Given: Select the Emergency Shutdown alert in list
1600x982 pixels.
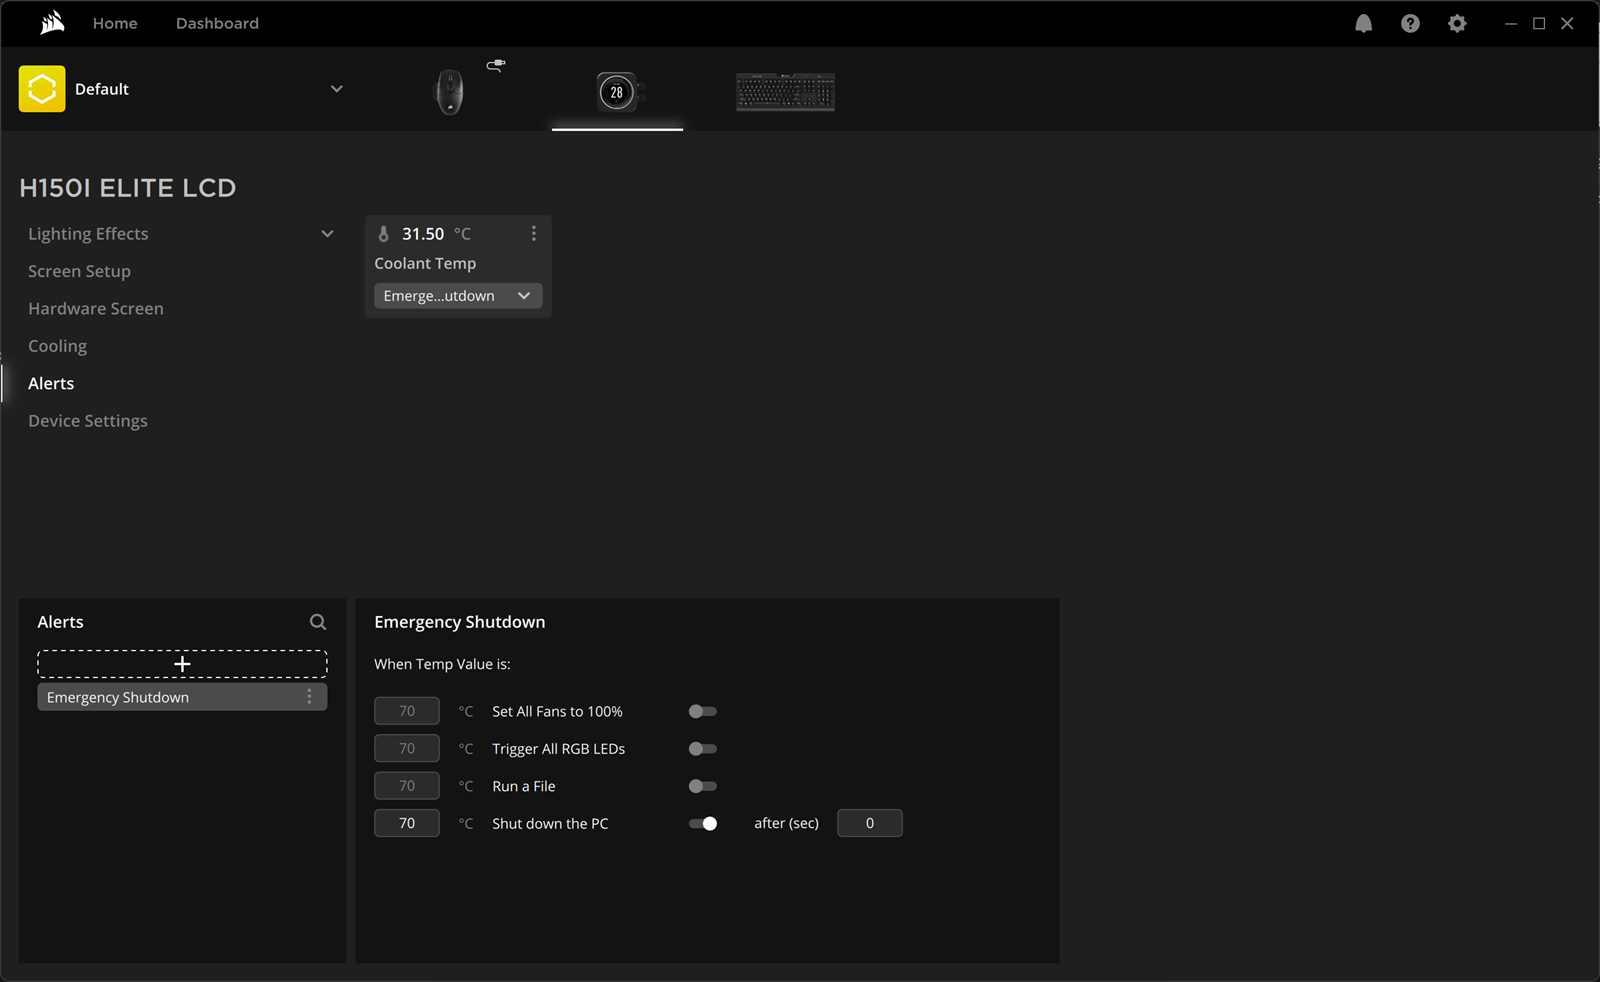Looking at the screenshot, I should point(182,697).
